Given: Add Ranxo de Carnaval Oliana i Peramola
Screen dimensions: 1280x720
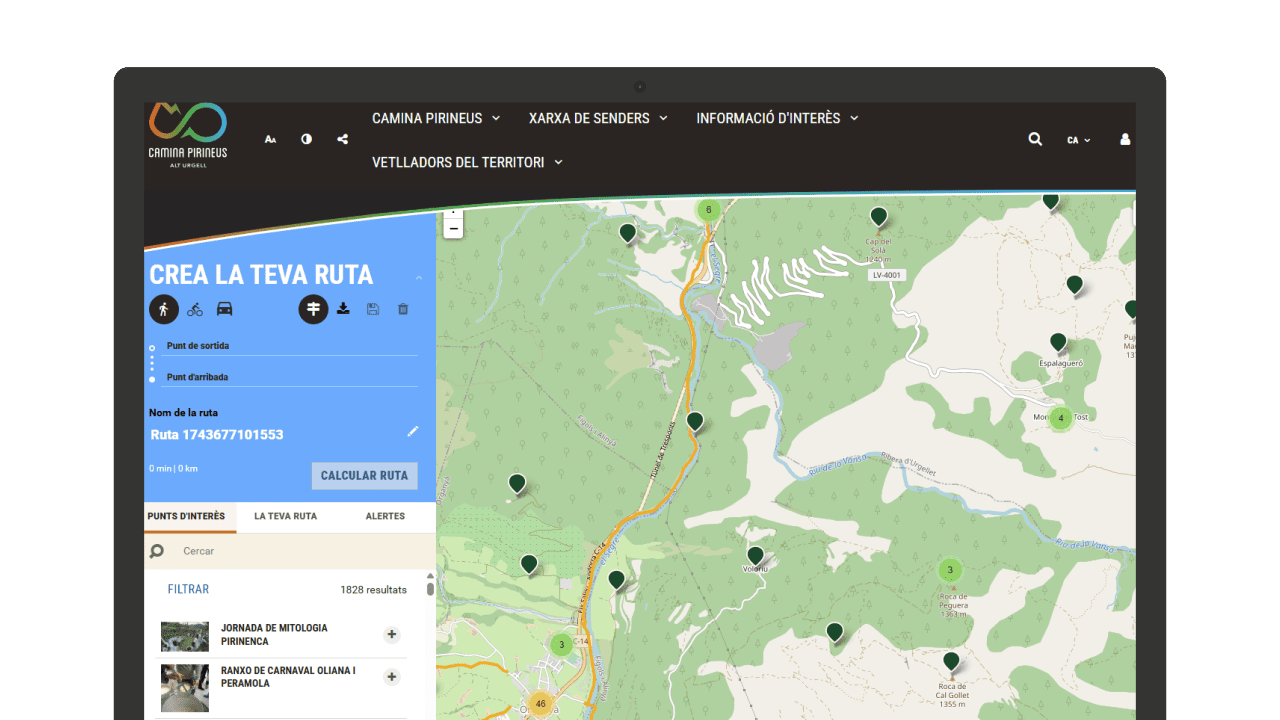Looking at the screenshot, I should pos(392,677).
